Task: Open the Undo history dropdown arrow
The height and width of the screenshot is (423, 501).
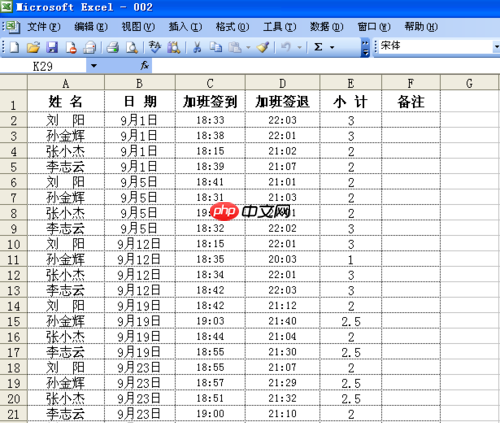Action: tap(299, 47)
